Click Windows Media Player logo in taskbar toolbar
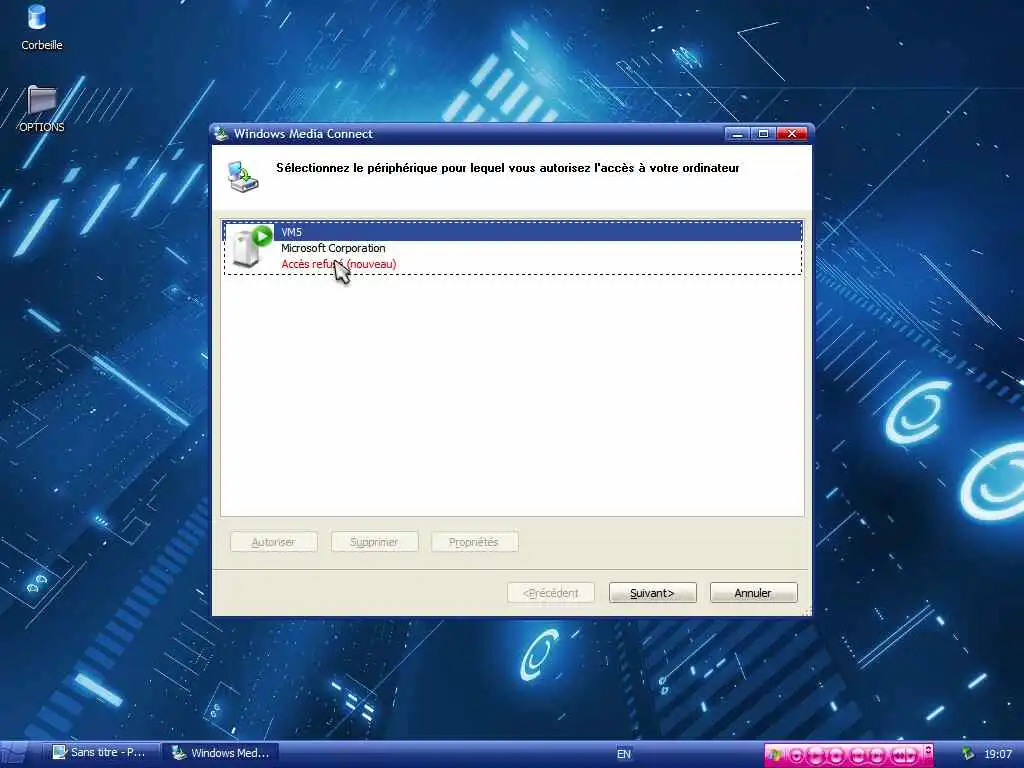Screen dimensions: 1024x768 click(774, 756)
